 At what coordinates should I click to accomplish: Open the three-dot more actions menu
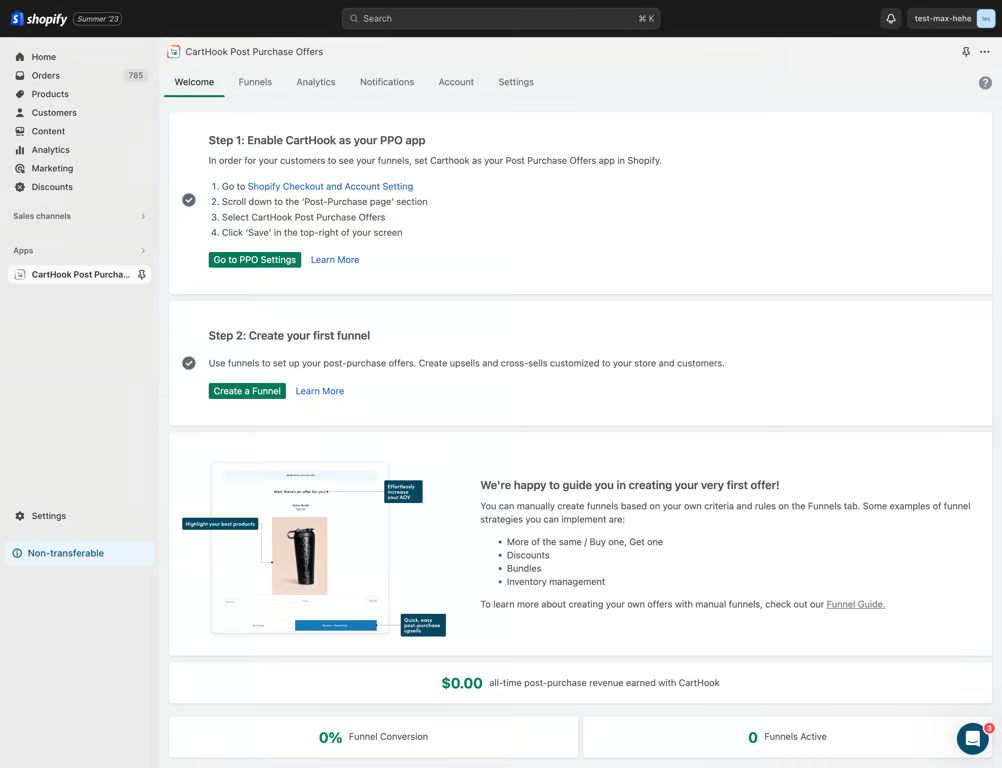pos(985,52)
